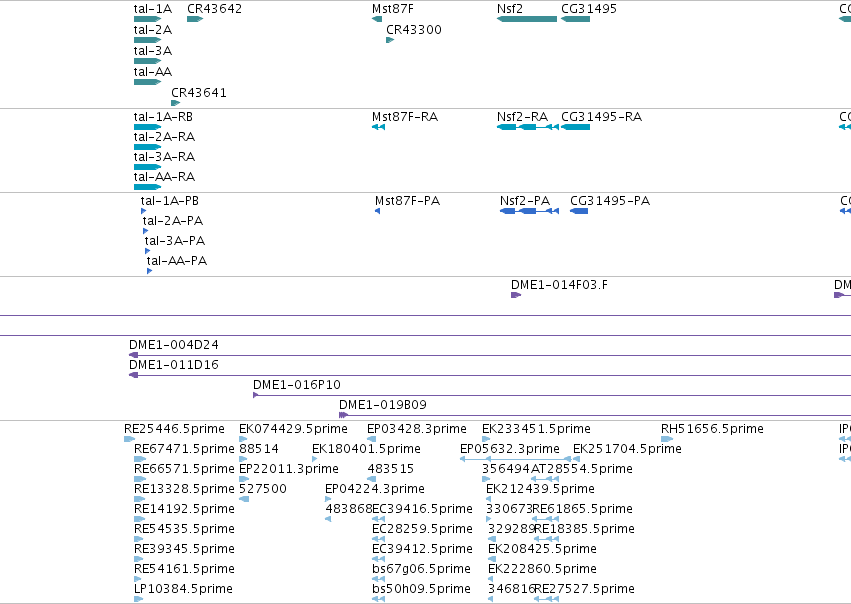Select the EP03428.3prime EST label

point(417,429)
